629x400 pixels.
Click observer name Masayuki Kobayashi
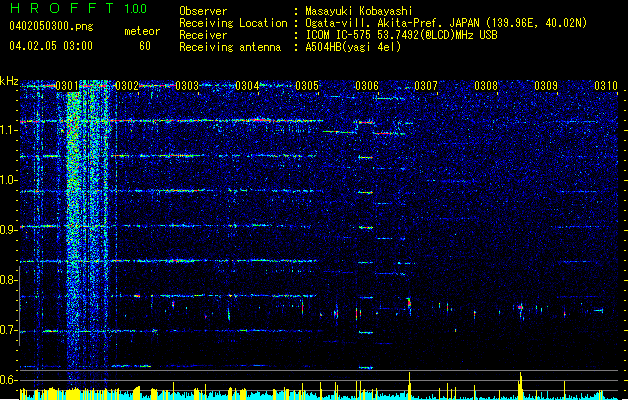pos(358,11)
